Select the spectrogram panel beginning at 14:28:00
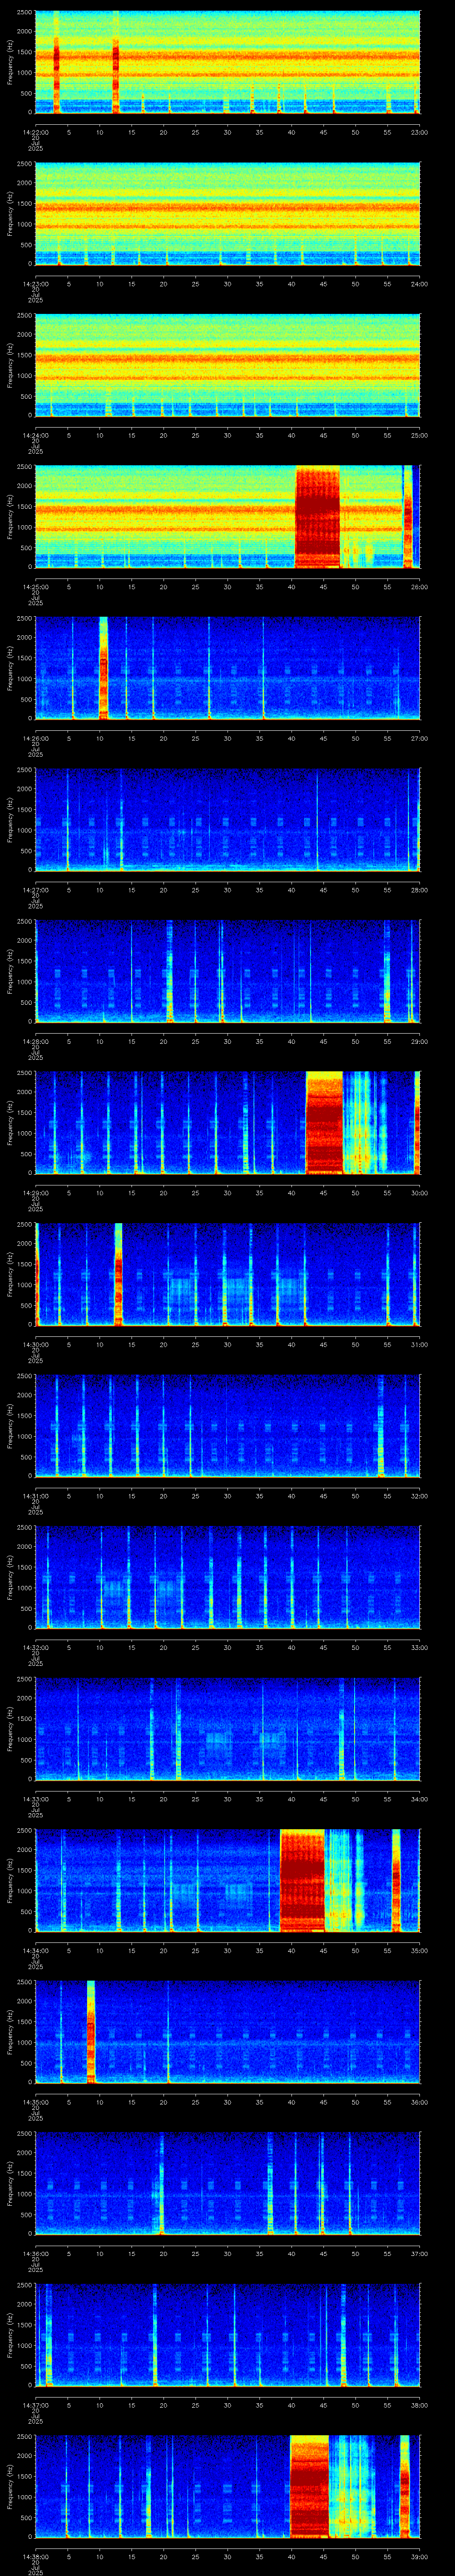 tap(227, 971)
